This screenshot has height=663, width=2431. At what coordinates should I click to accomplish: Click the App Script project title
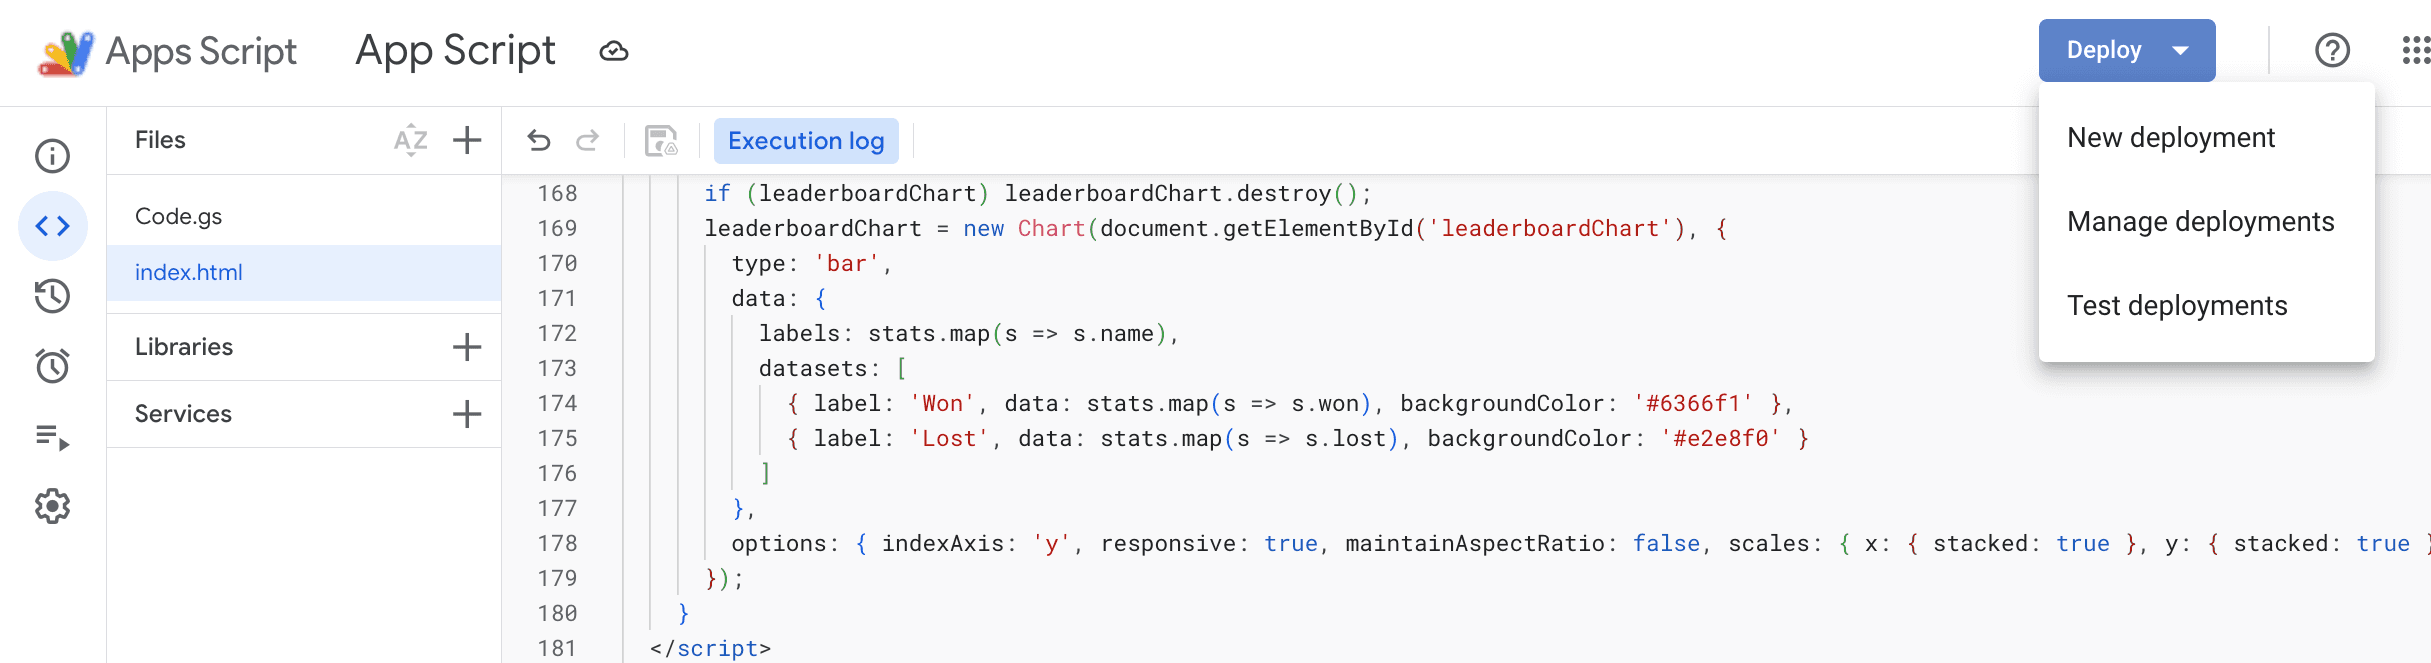455,51
